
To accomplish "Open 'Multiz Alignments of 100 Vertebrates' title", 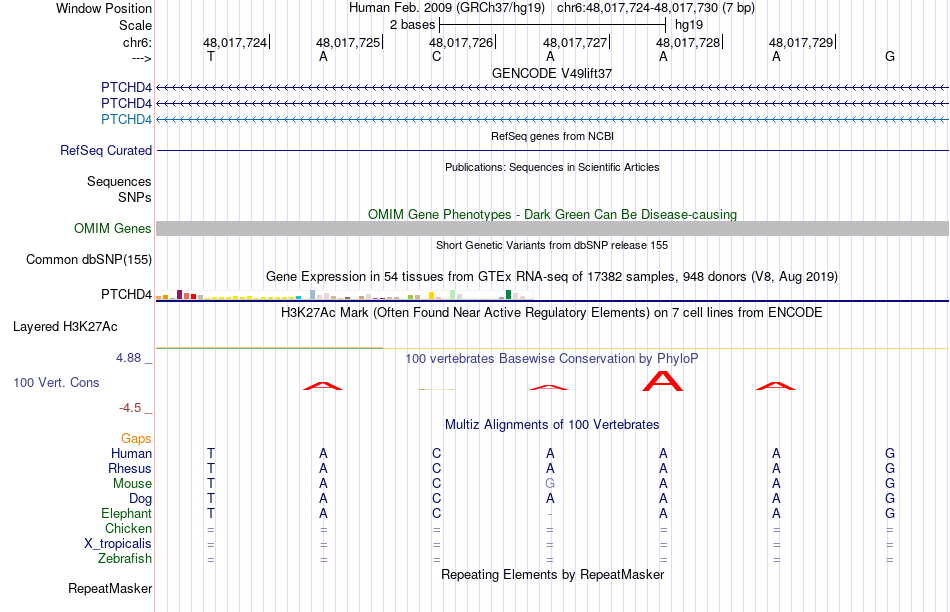I will click(x=552, y=425).
